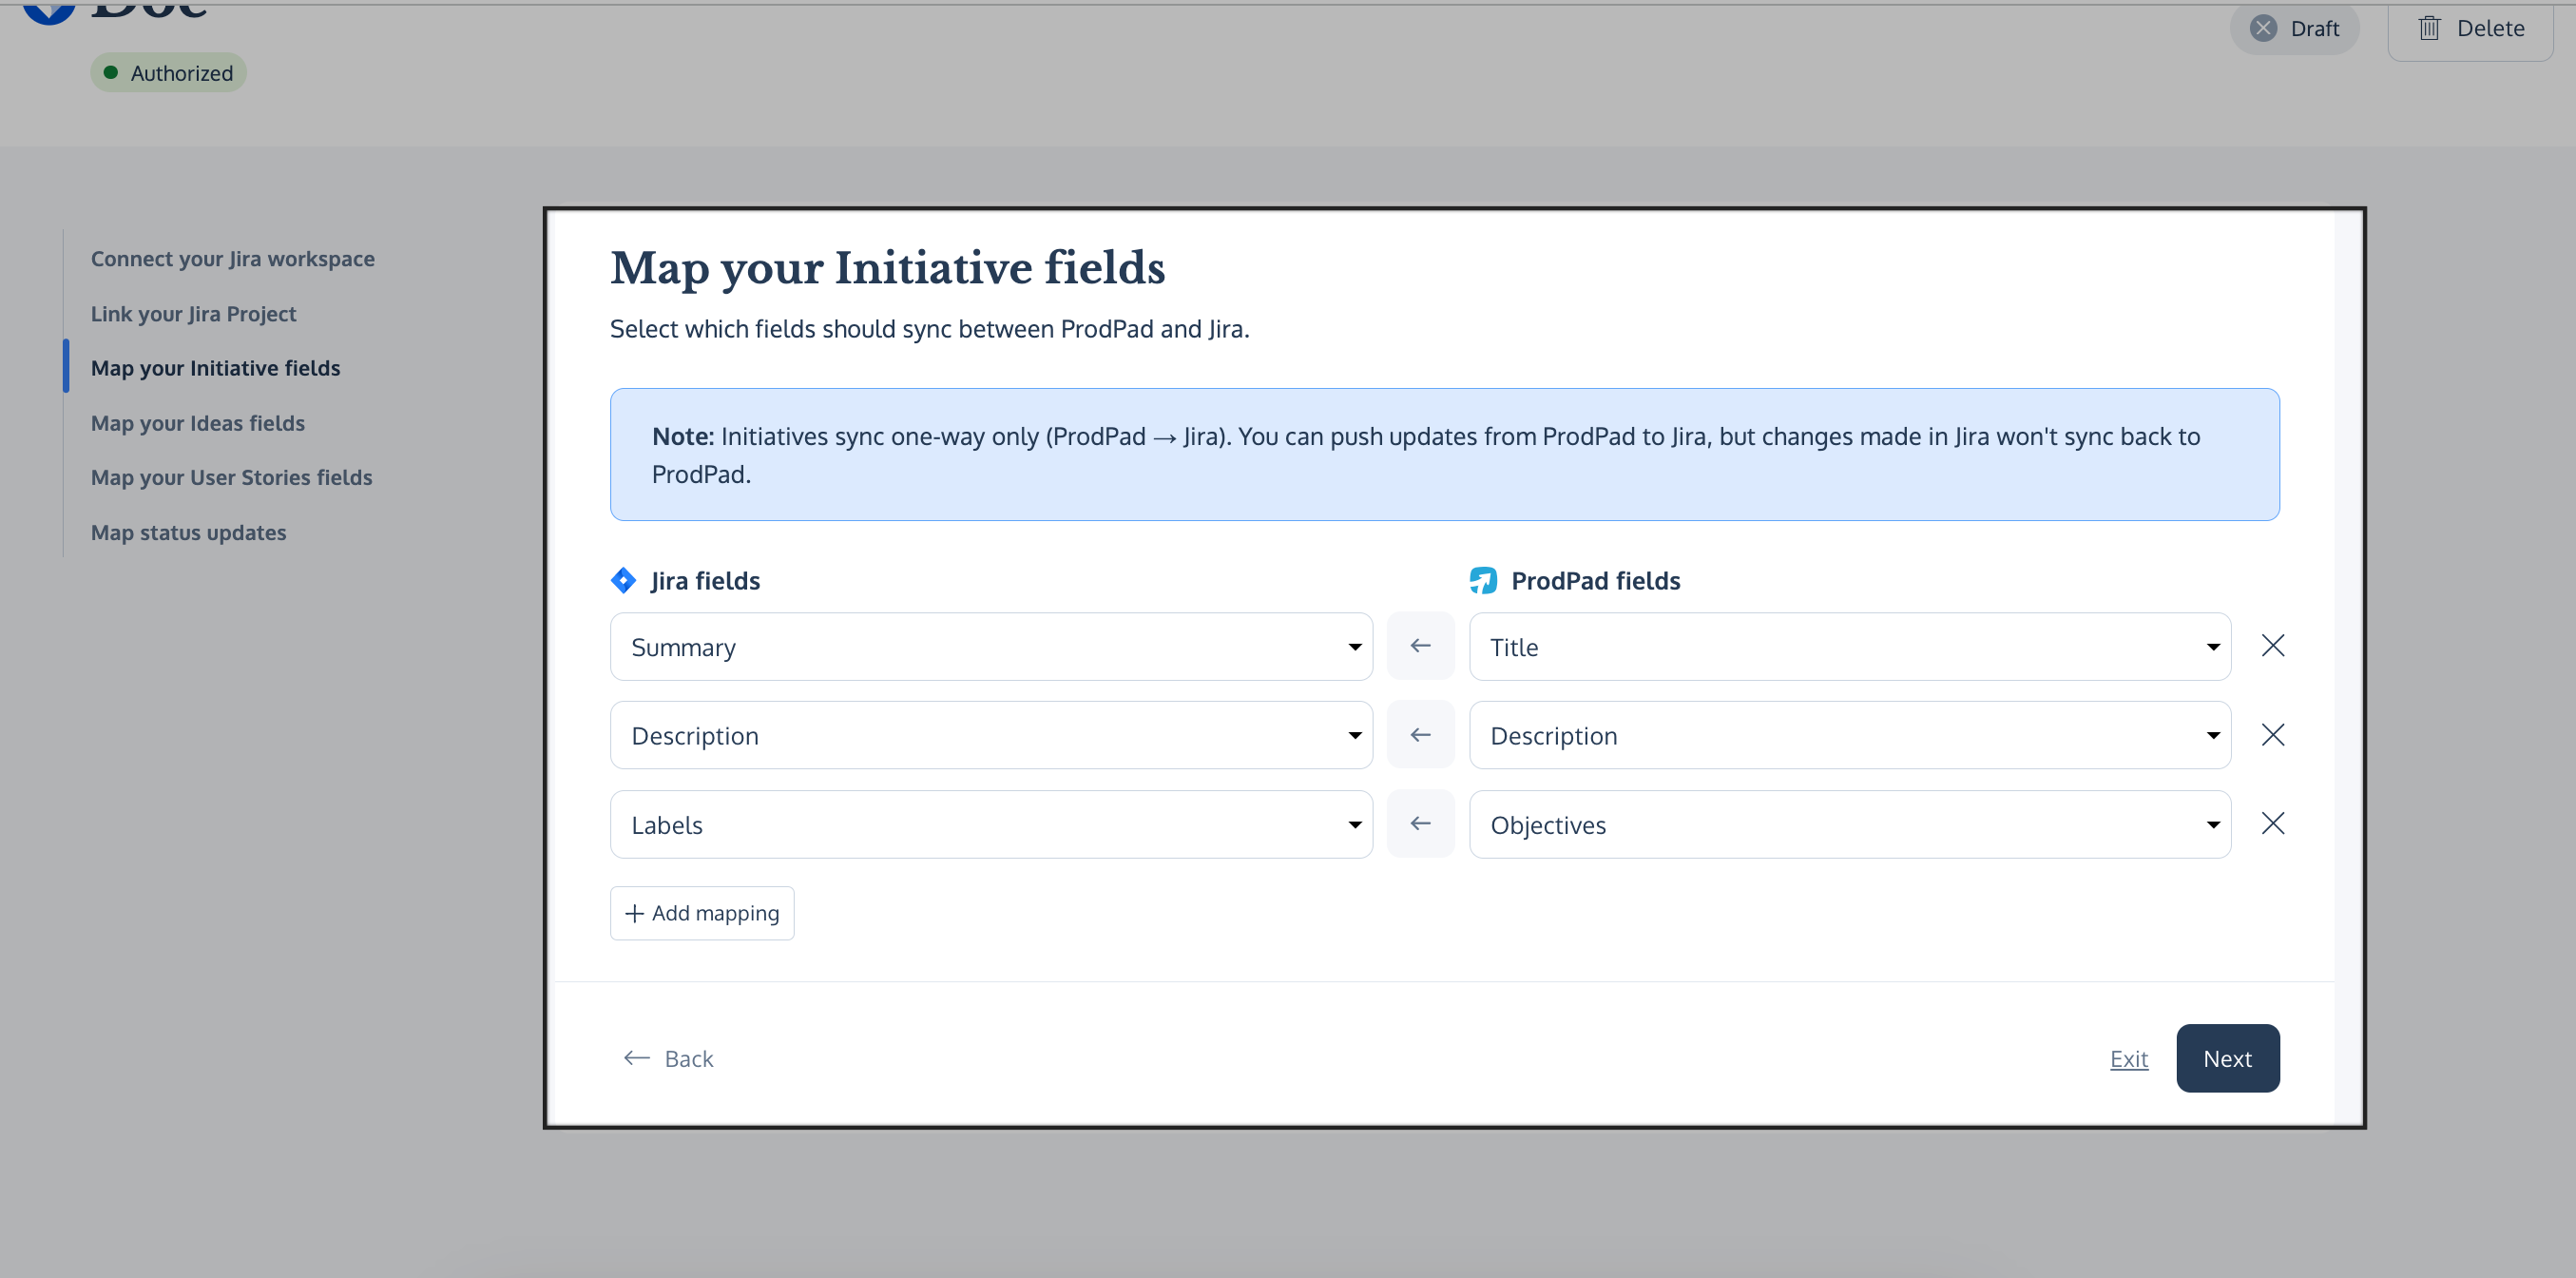Open Map status updates step

188,533
